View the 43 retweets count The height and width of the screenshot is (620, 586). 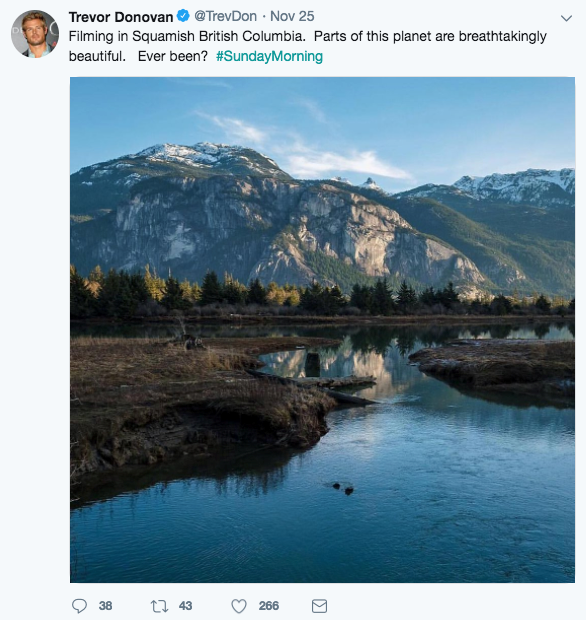185,606
